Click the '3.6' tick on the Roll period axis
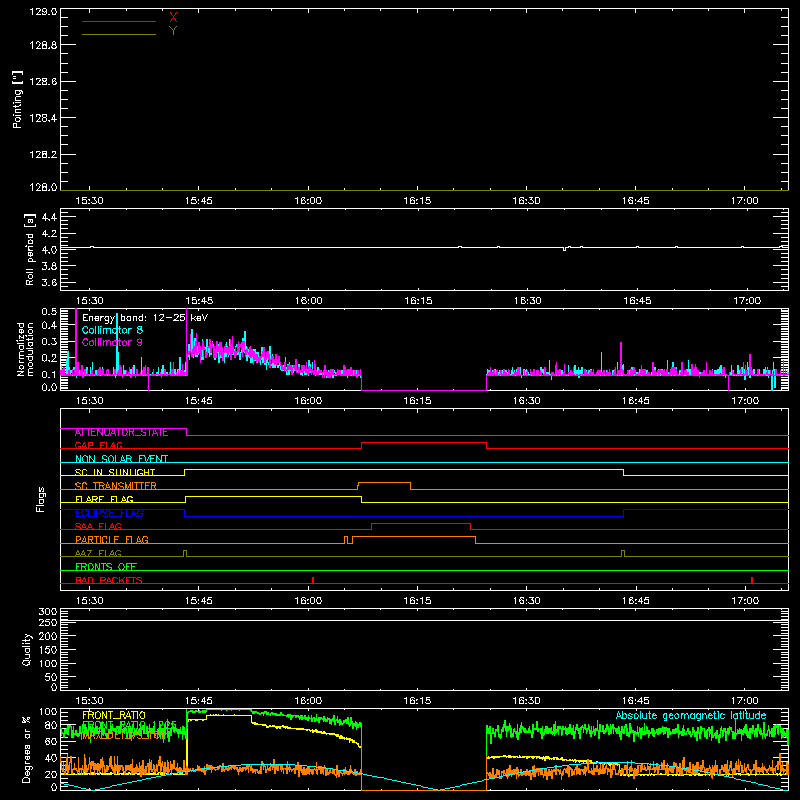The height and width of the screenshot is (800, 800). tap(49, 282)
